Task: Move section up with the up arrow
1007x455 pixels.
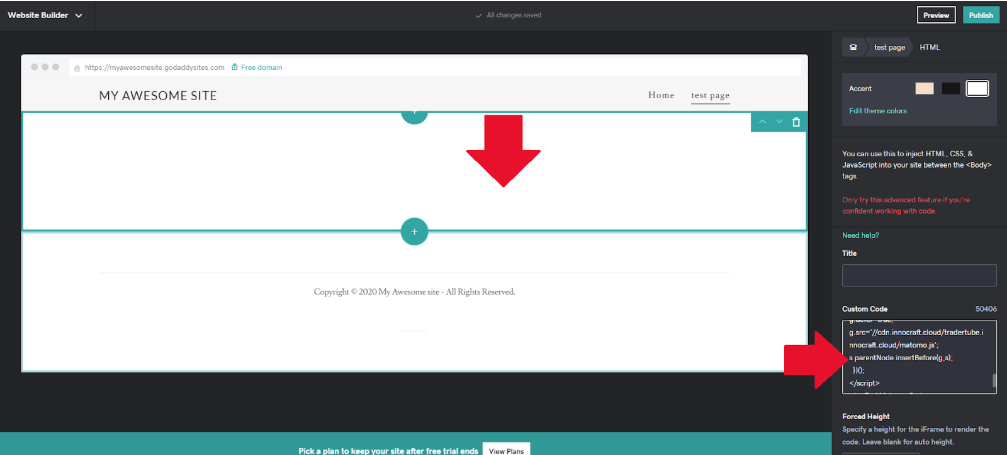Action: click(x=762, y=122)
